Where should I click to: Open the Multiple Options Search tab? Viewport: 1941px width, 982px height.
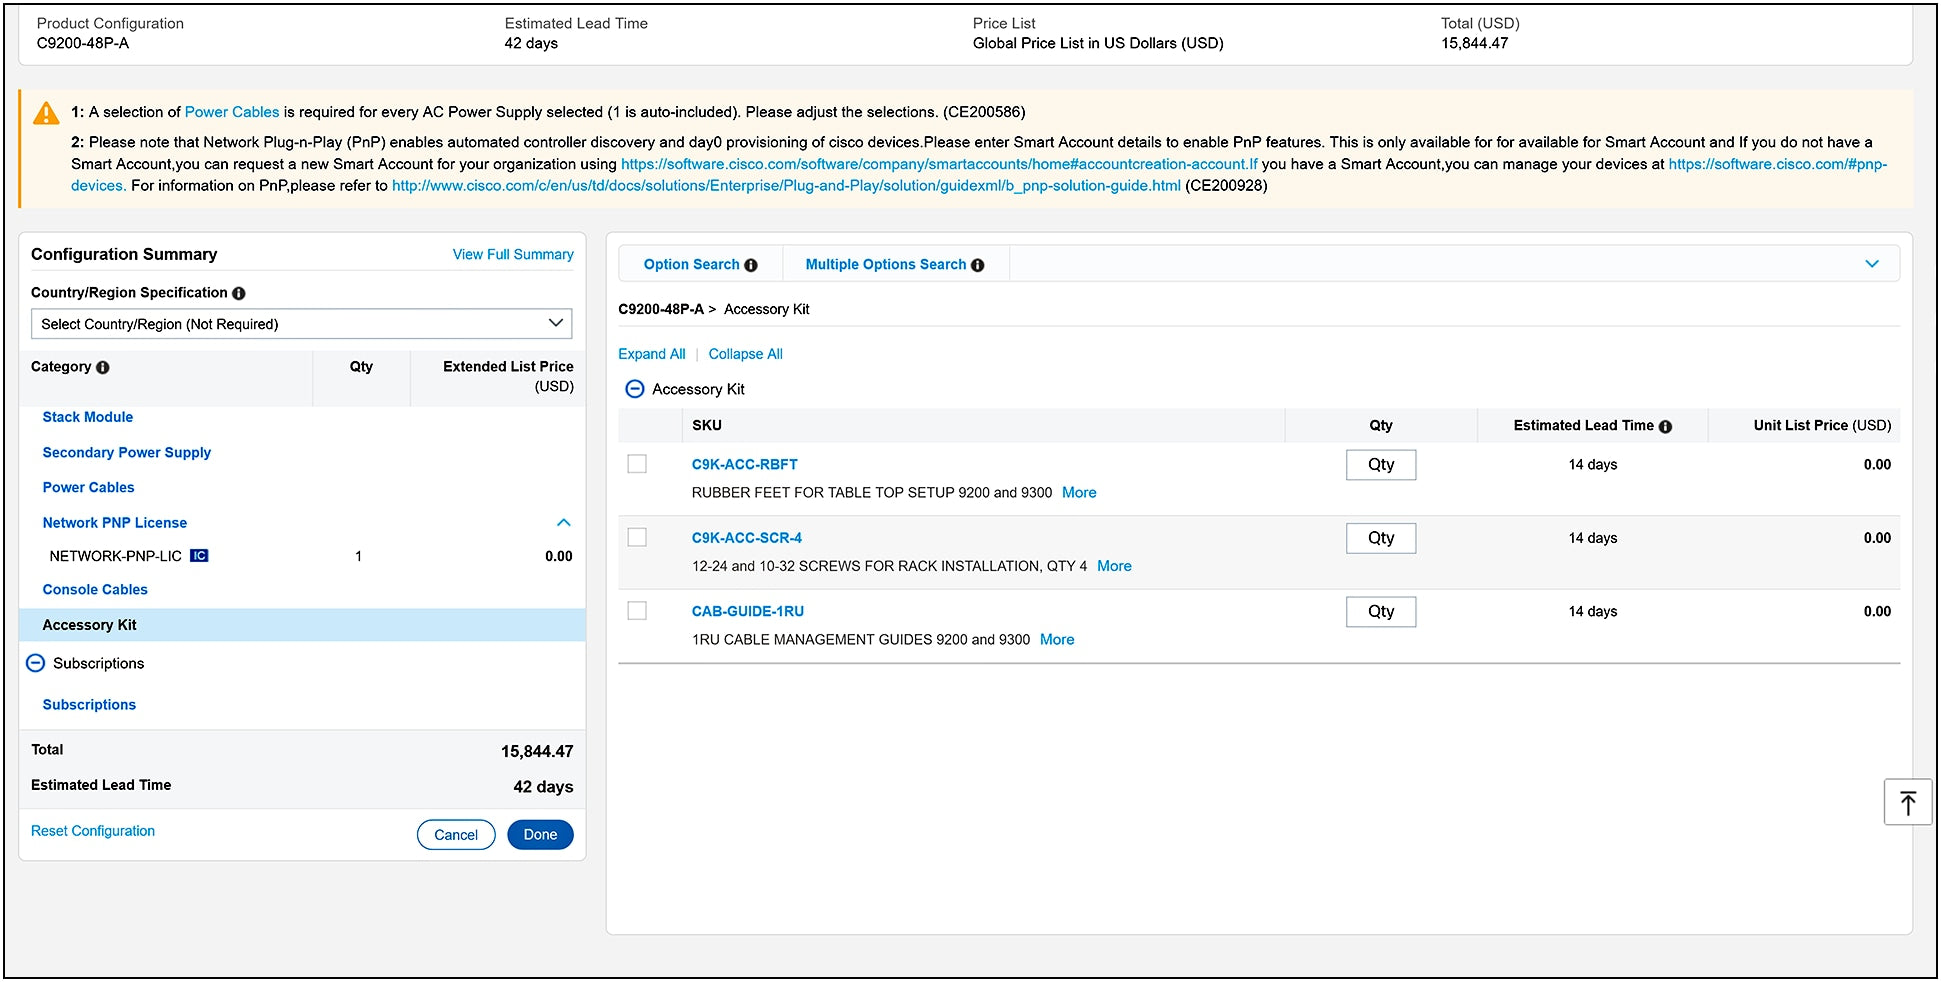885,264
